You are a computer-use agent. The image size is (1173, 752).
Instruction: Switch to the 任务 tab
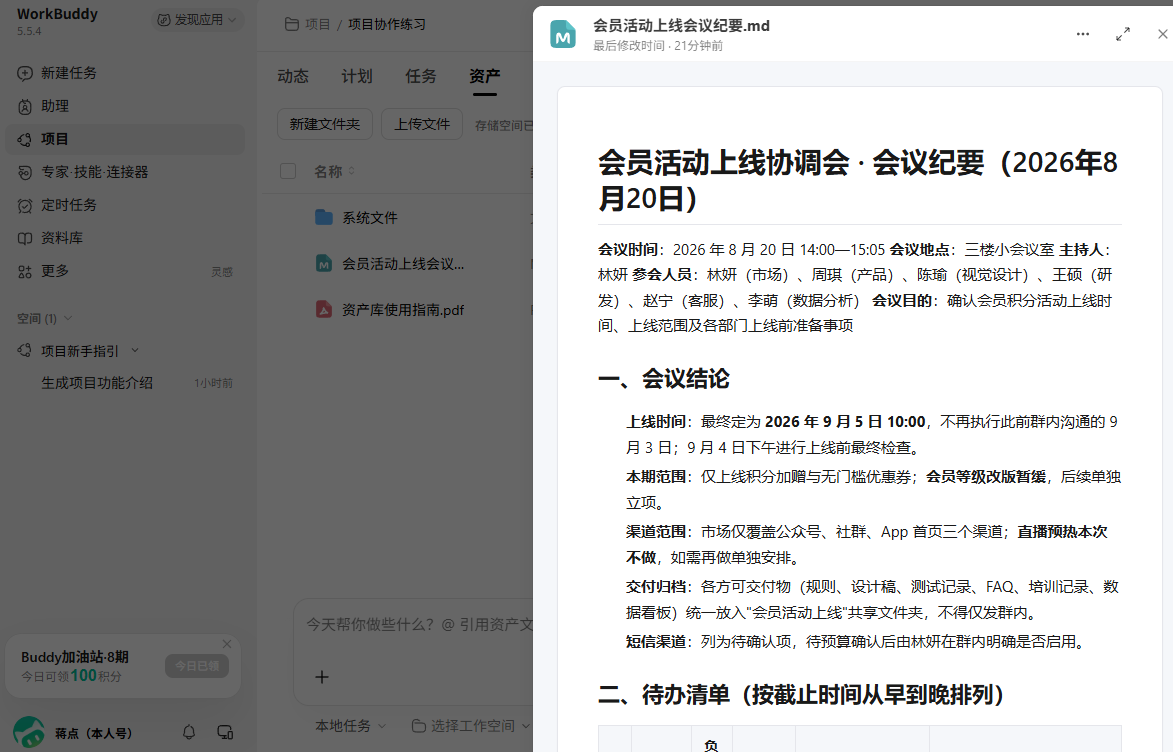(x=420, y=76)
